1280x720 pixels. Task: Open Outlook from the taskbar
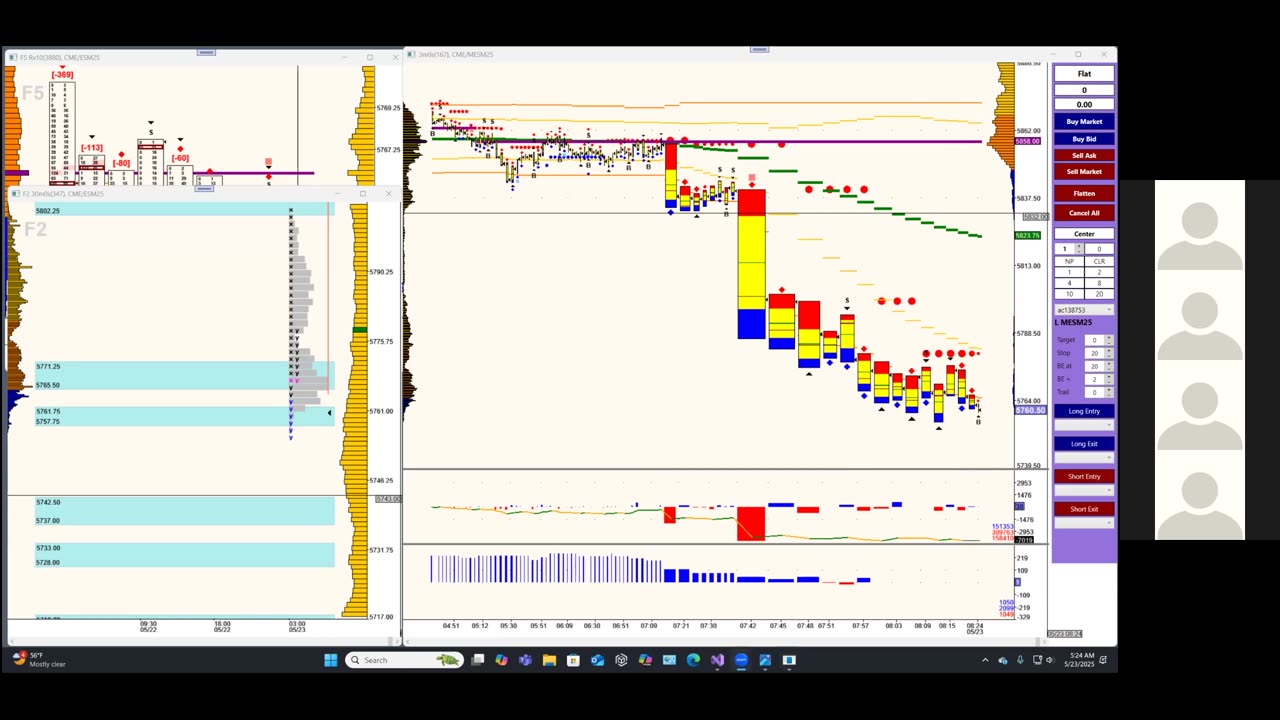click(597, 660)
